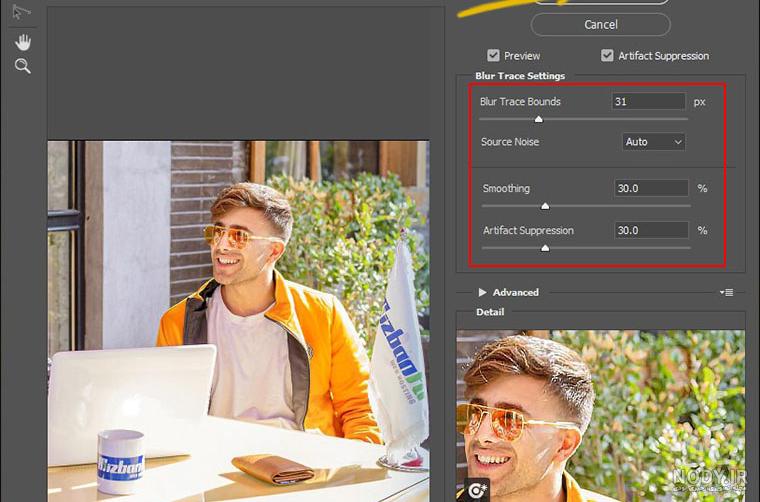This screenshot has width=760, height=502.
Task: Click the Detail loupe preview image
Action: click(601, 416)
